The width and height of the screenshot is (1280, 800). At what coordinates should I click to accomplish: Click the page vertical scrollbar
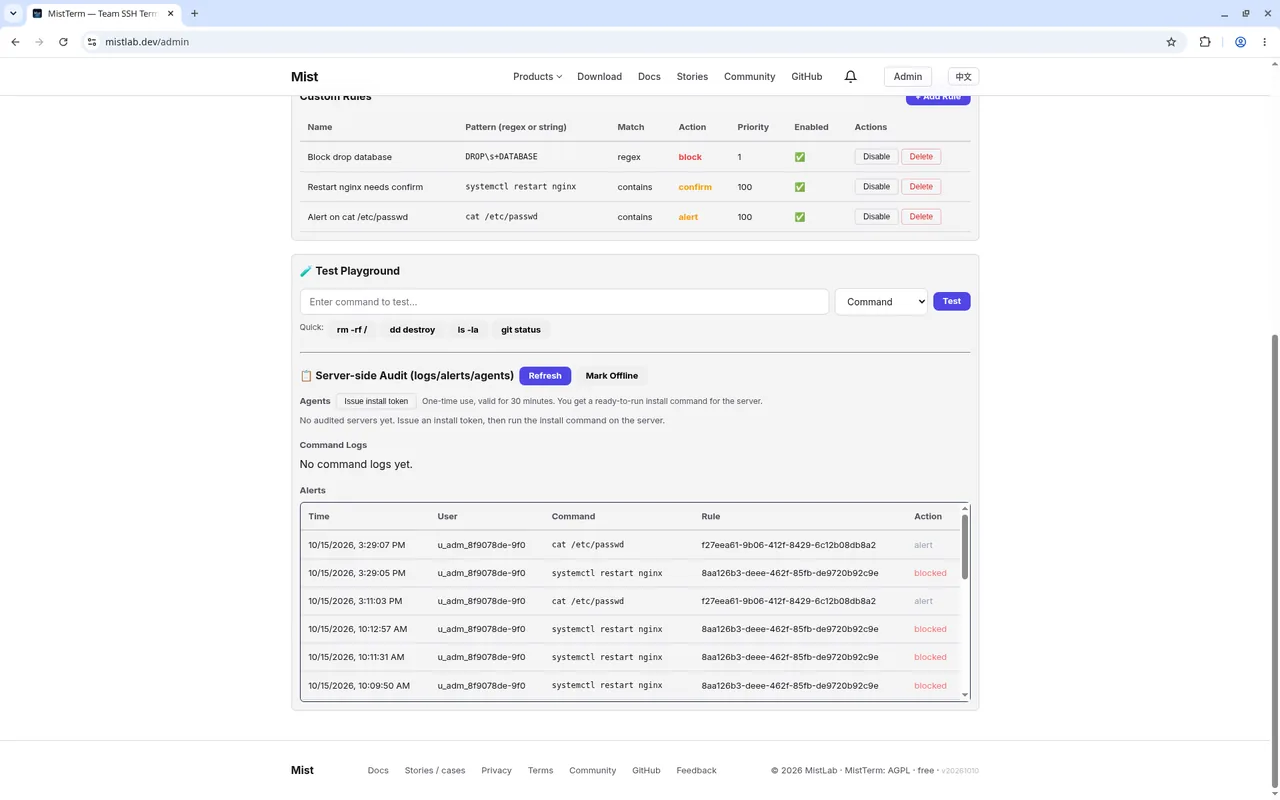pyautogui.click(x=1274, y=560)
